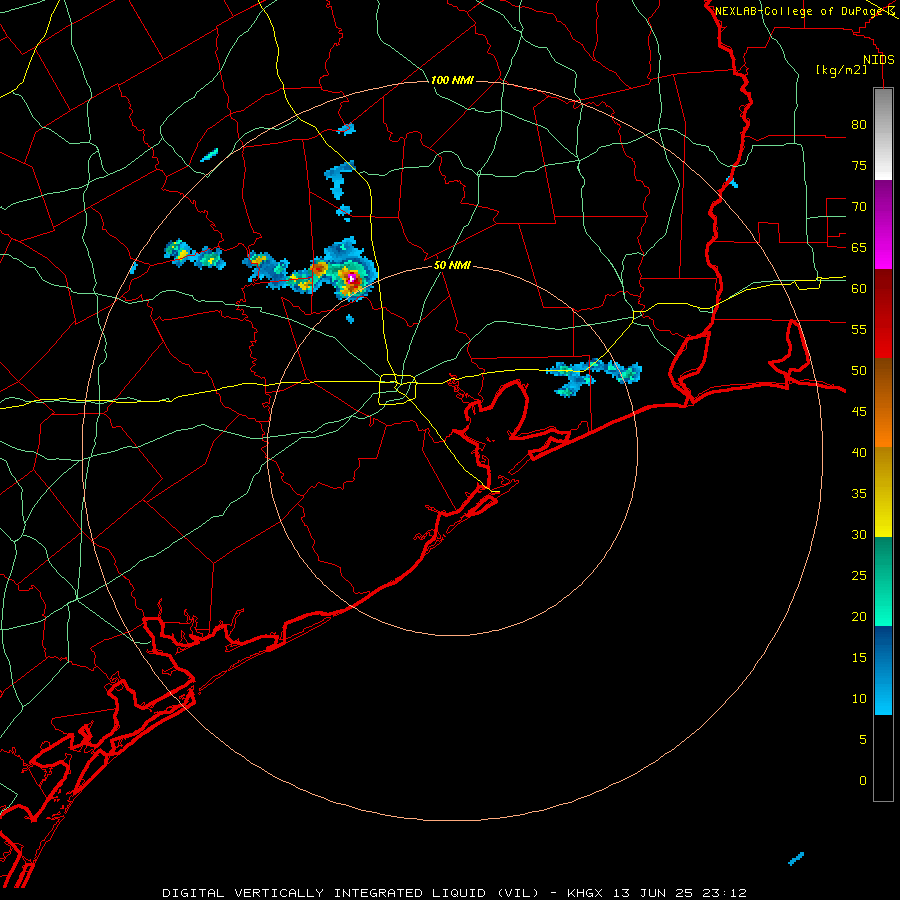The image size is (900, 900).
Task: Pick the green-teal segment of the color bar
Action: pyautogui.click(x=883, y=581)
